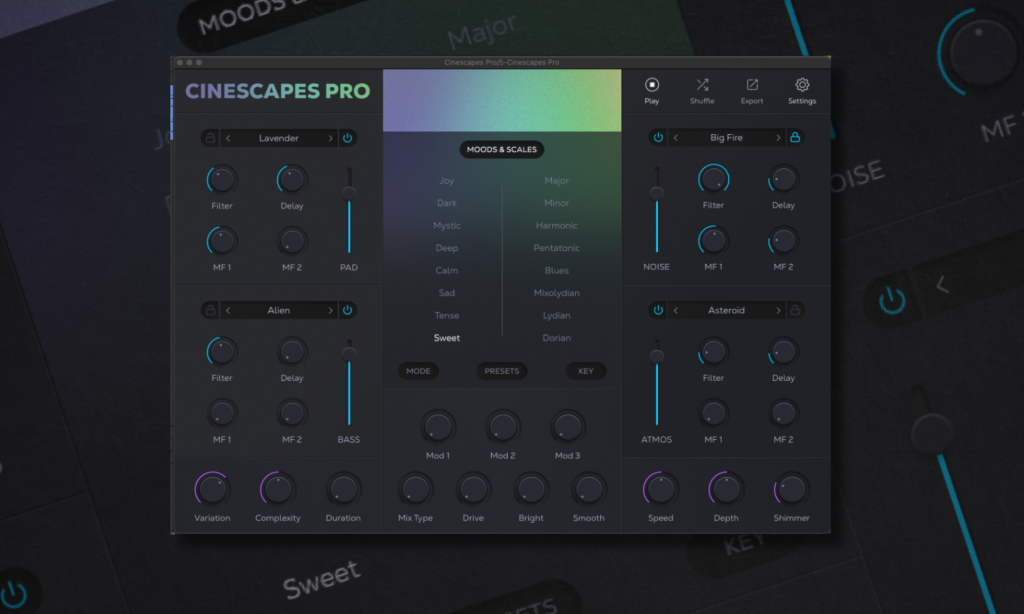Screen dimensions: 1024x614
Task: Click the KEY button
Action: click(586, 371)
